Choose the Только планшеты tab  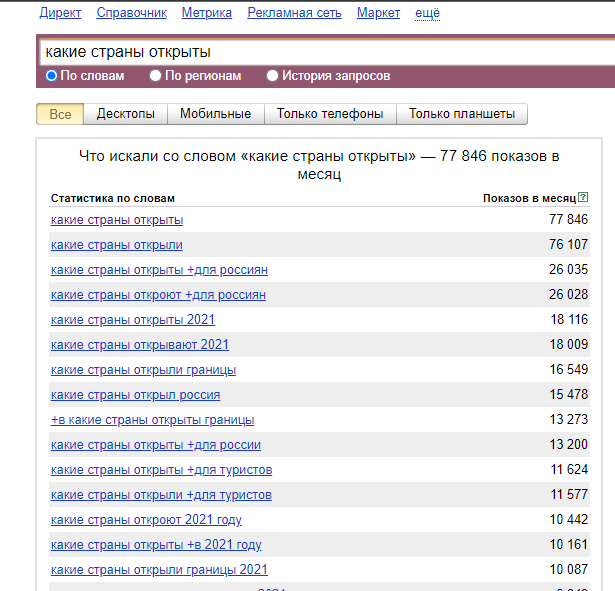(461, 114)
